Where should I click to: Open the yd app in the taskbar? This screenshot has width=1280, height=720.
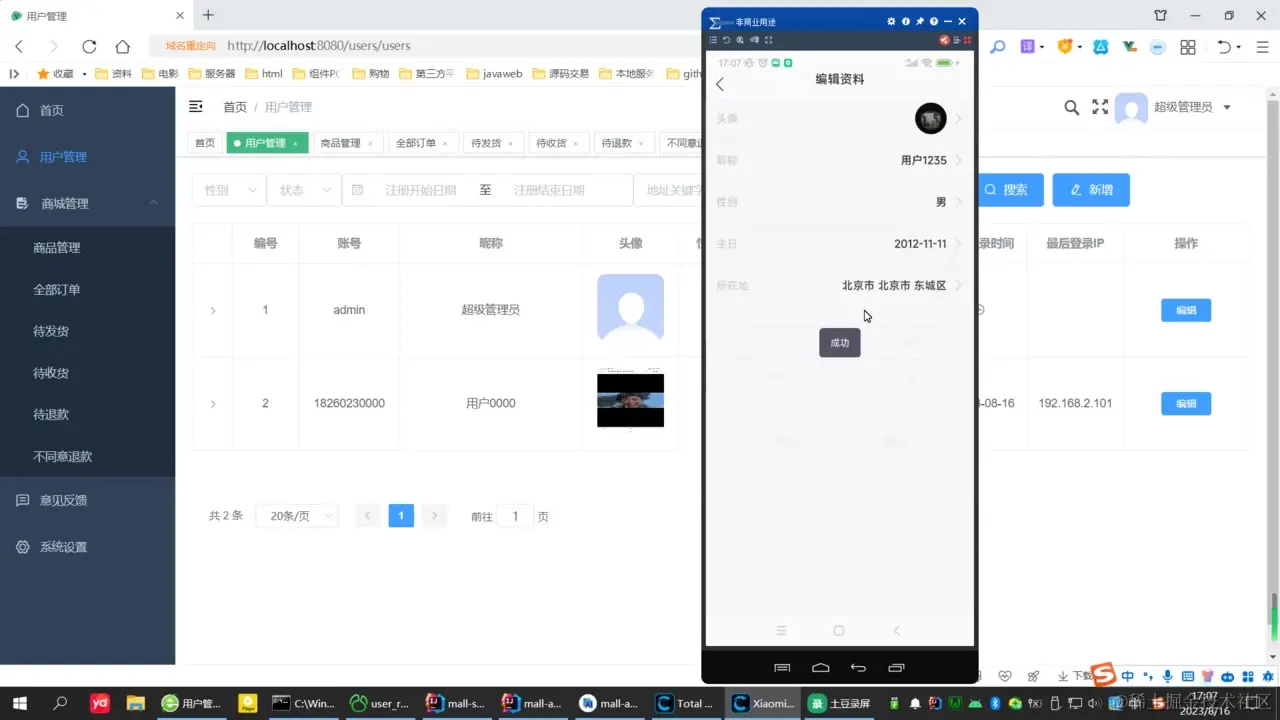pyautogui.click(x=100, y=703)
